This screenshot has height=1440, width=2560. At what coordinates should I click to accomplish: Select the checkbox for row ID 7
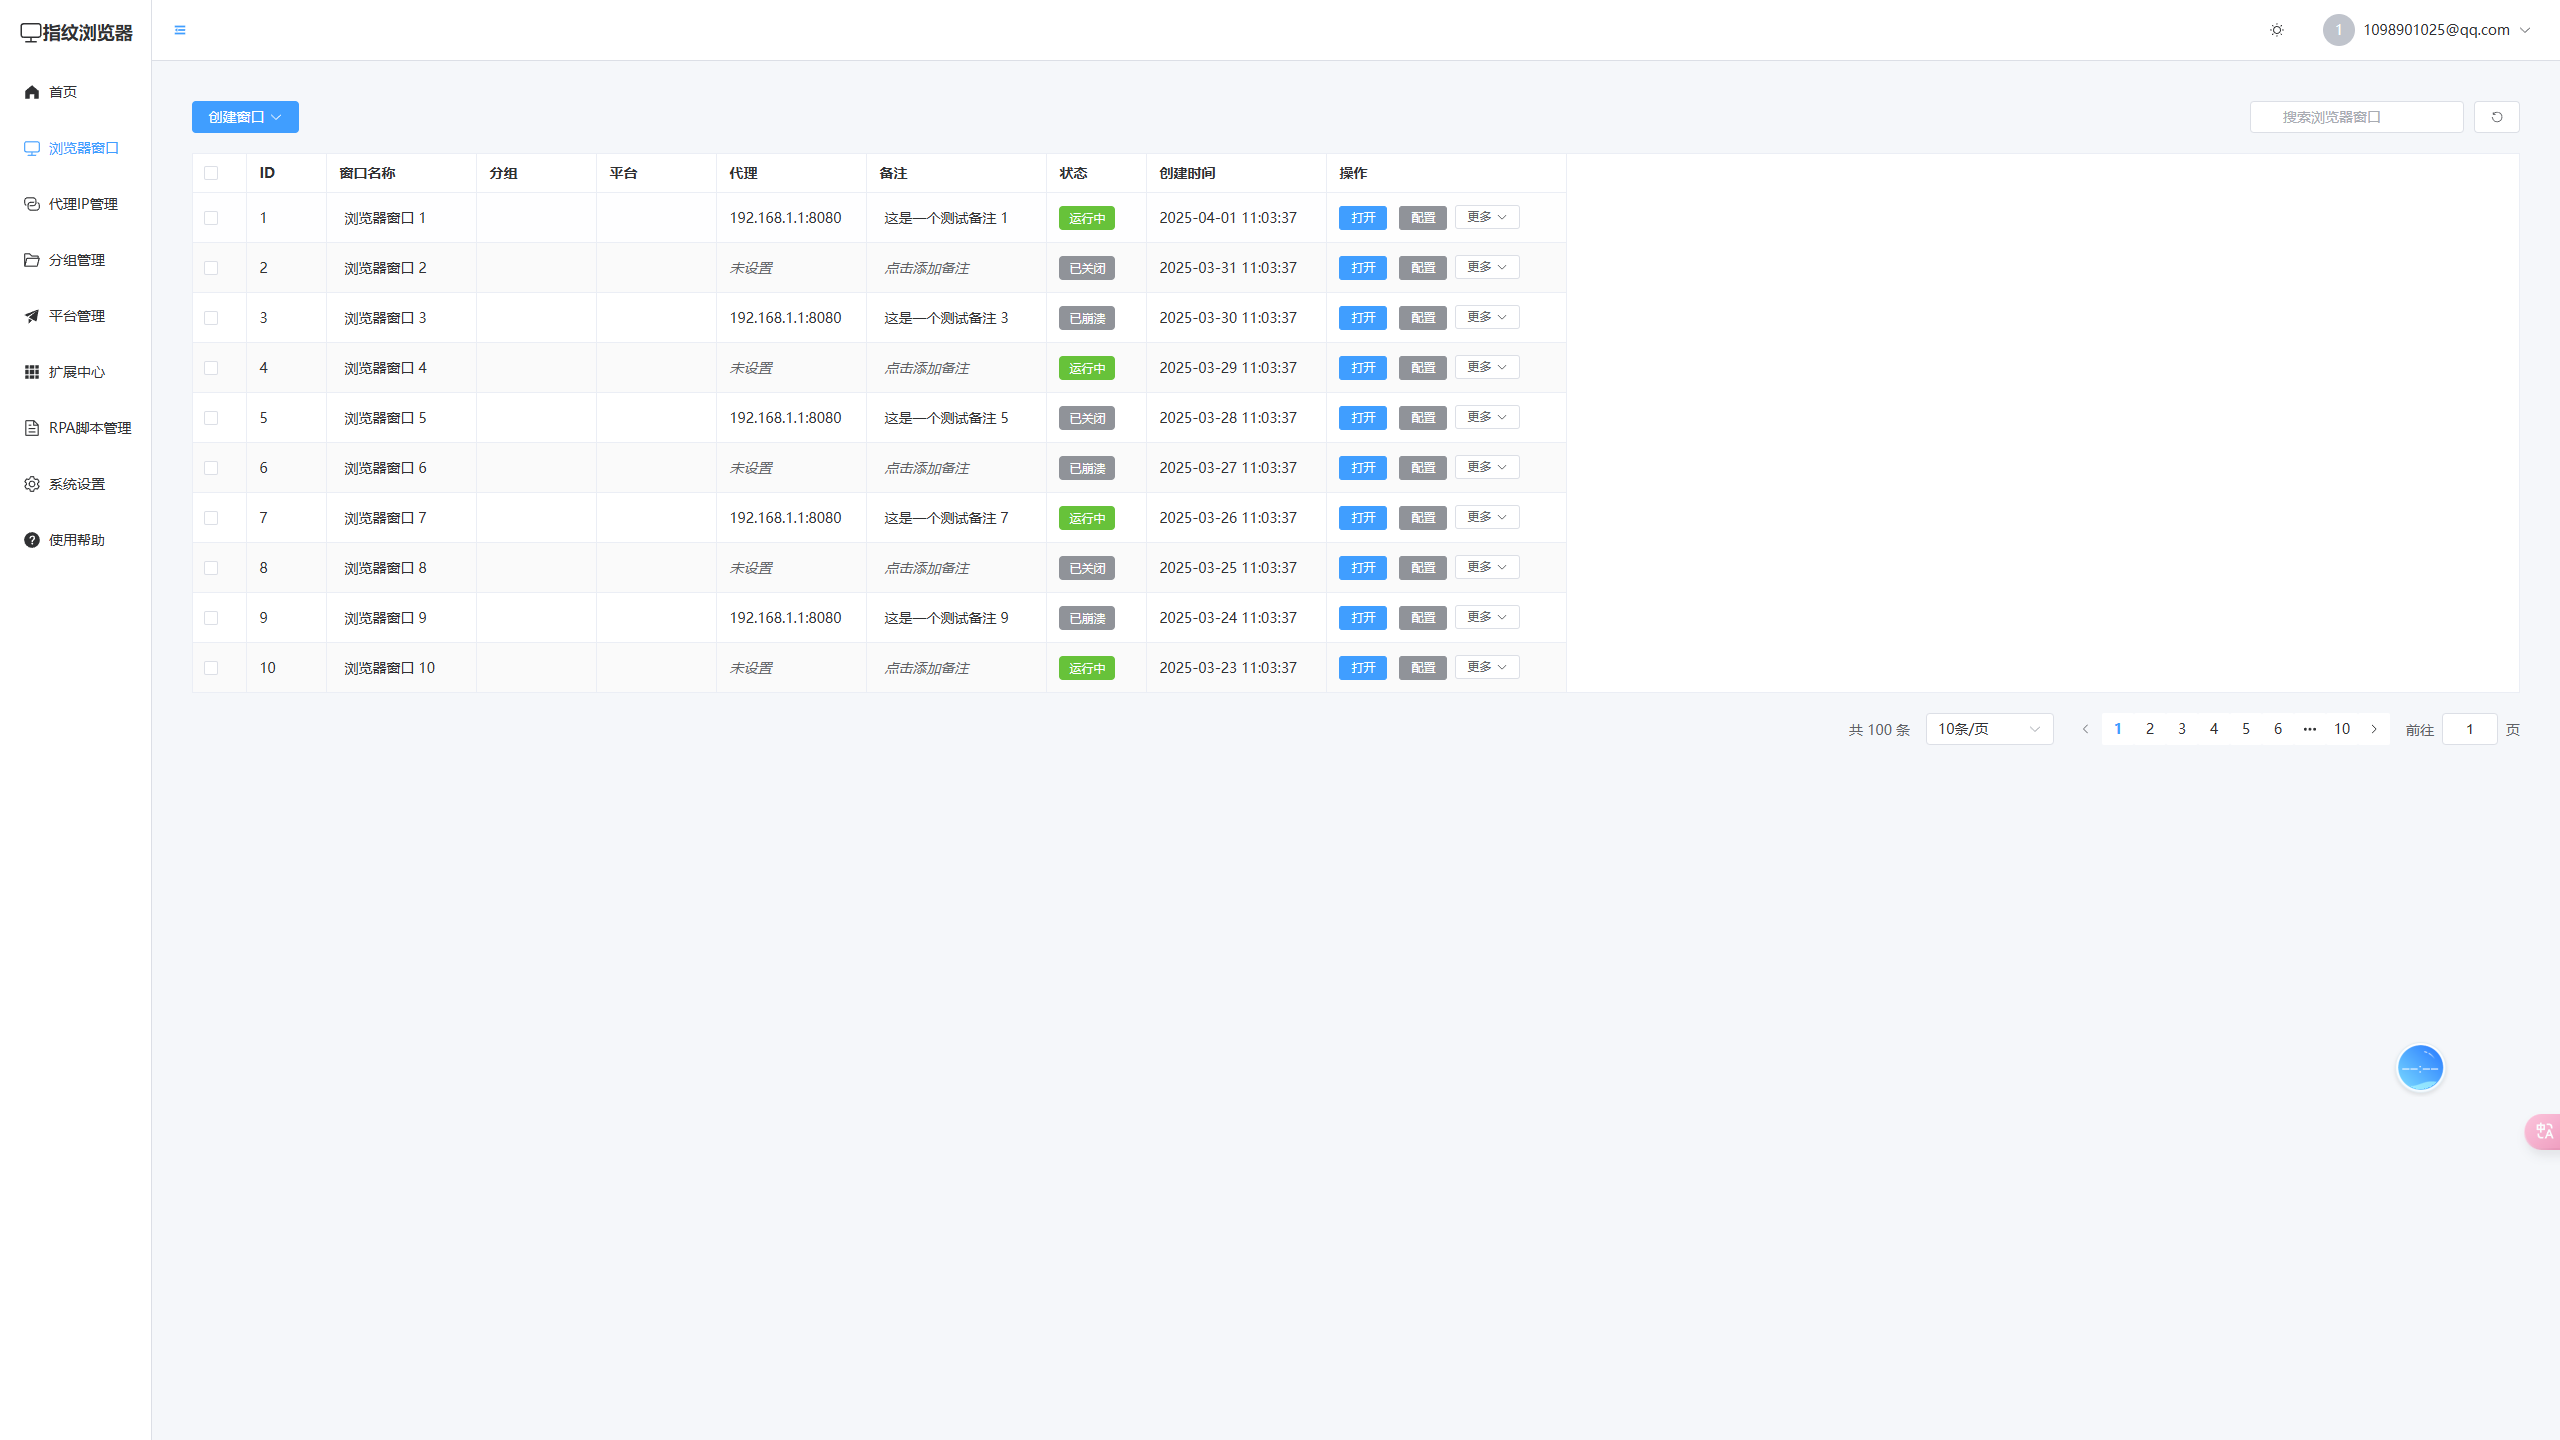pos(211,518)
